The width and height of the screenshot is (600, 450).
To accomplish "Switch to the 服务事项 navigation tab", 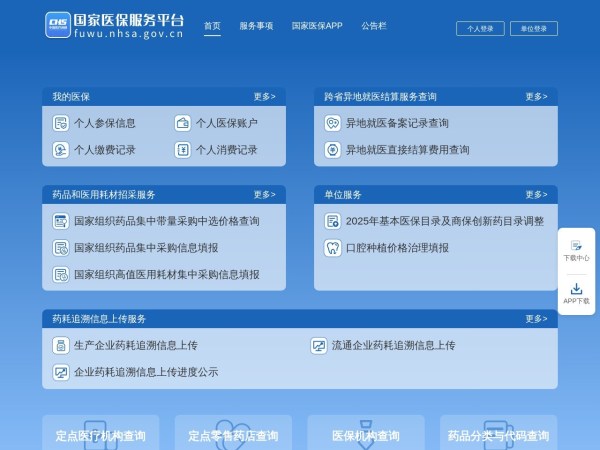I will coord(256,26).
